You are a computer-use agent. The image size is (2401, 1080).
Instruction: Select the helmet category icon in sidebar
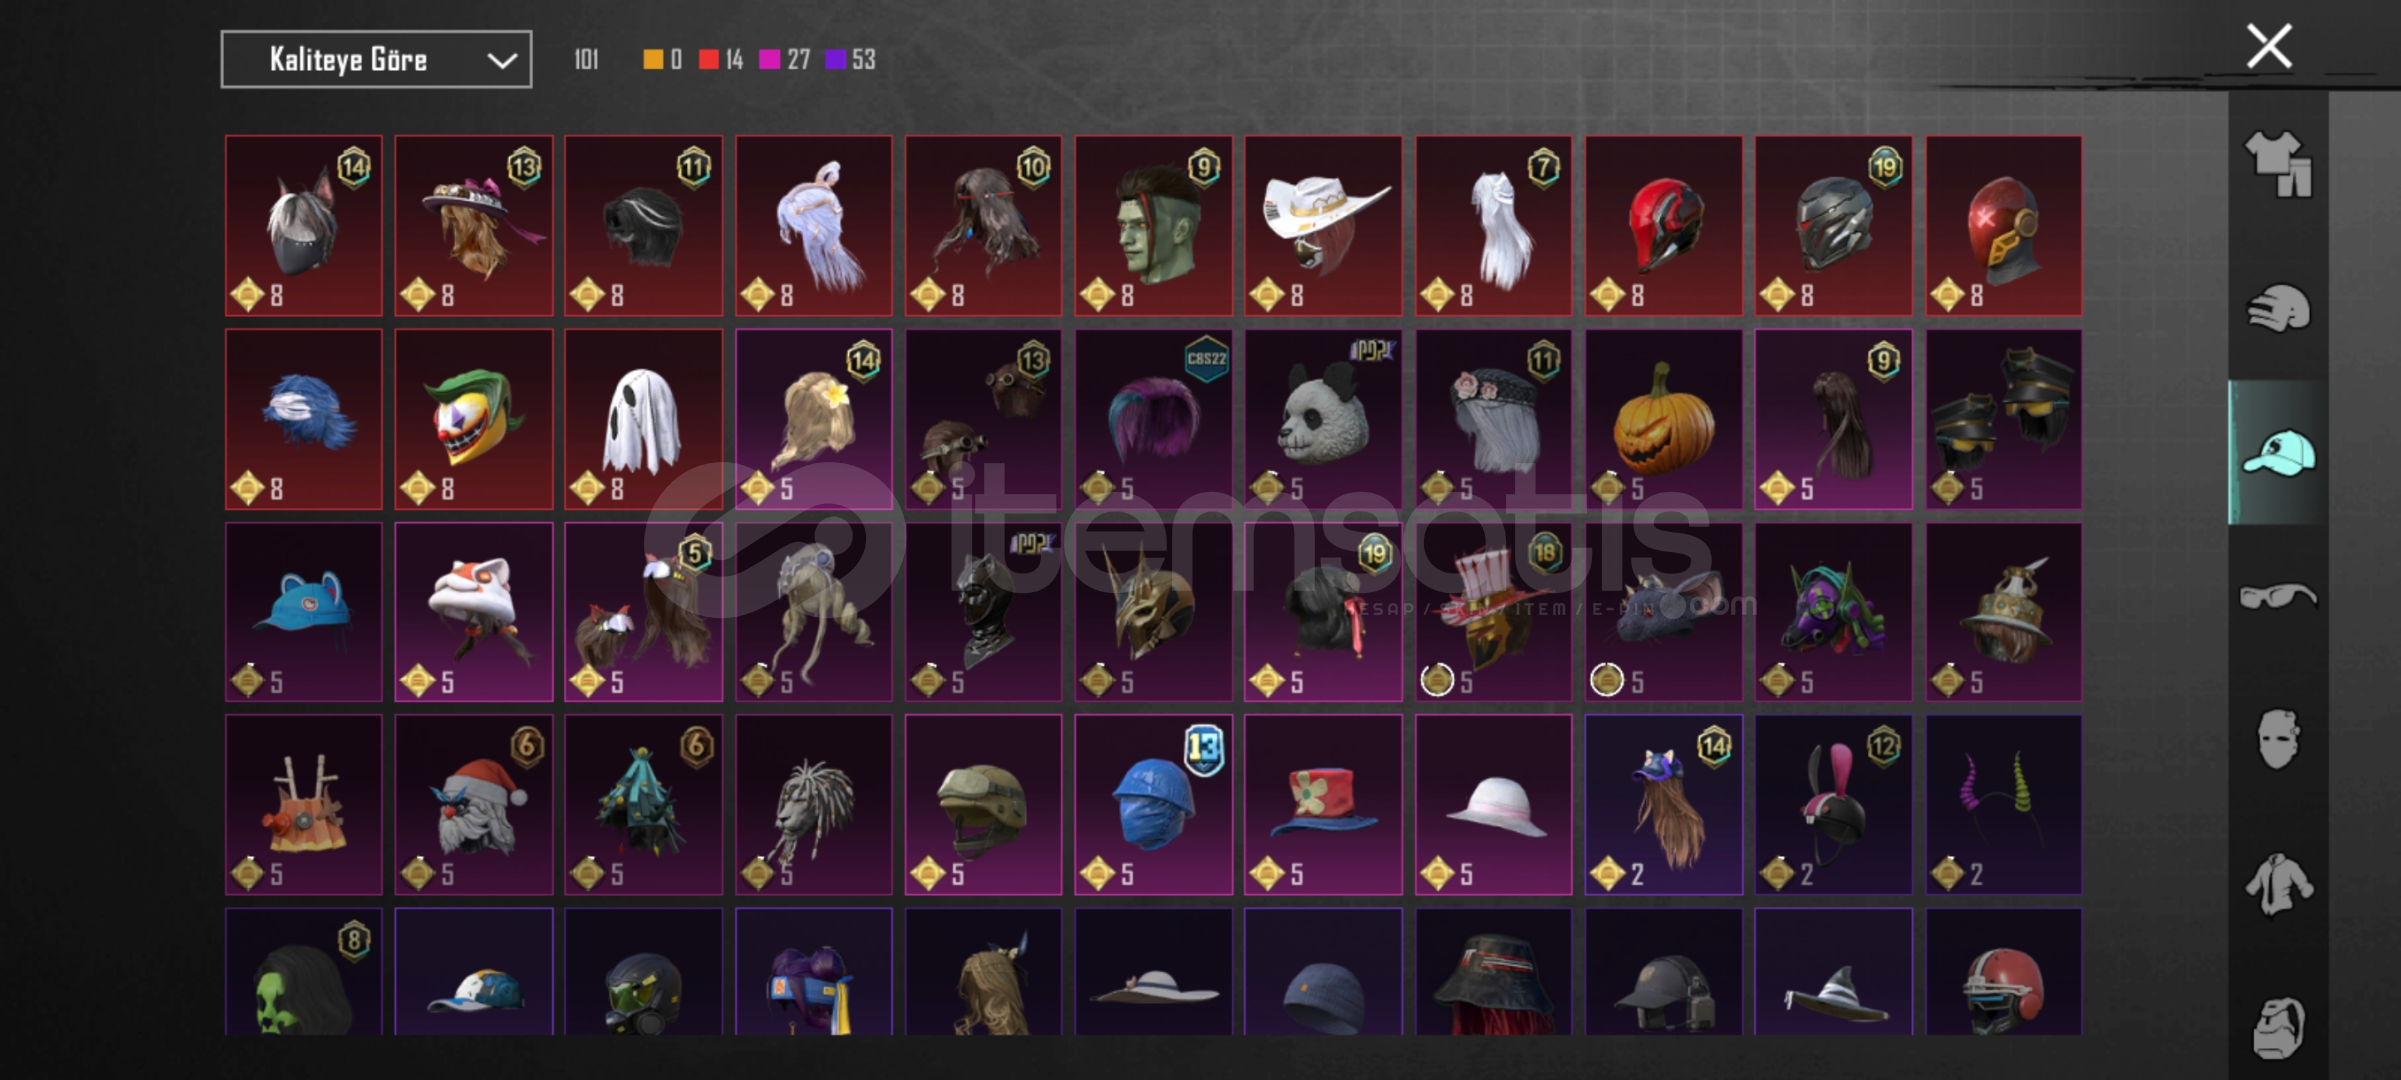[x=2278, y=308]
